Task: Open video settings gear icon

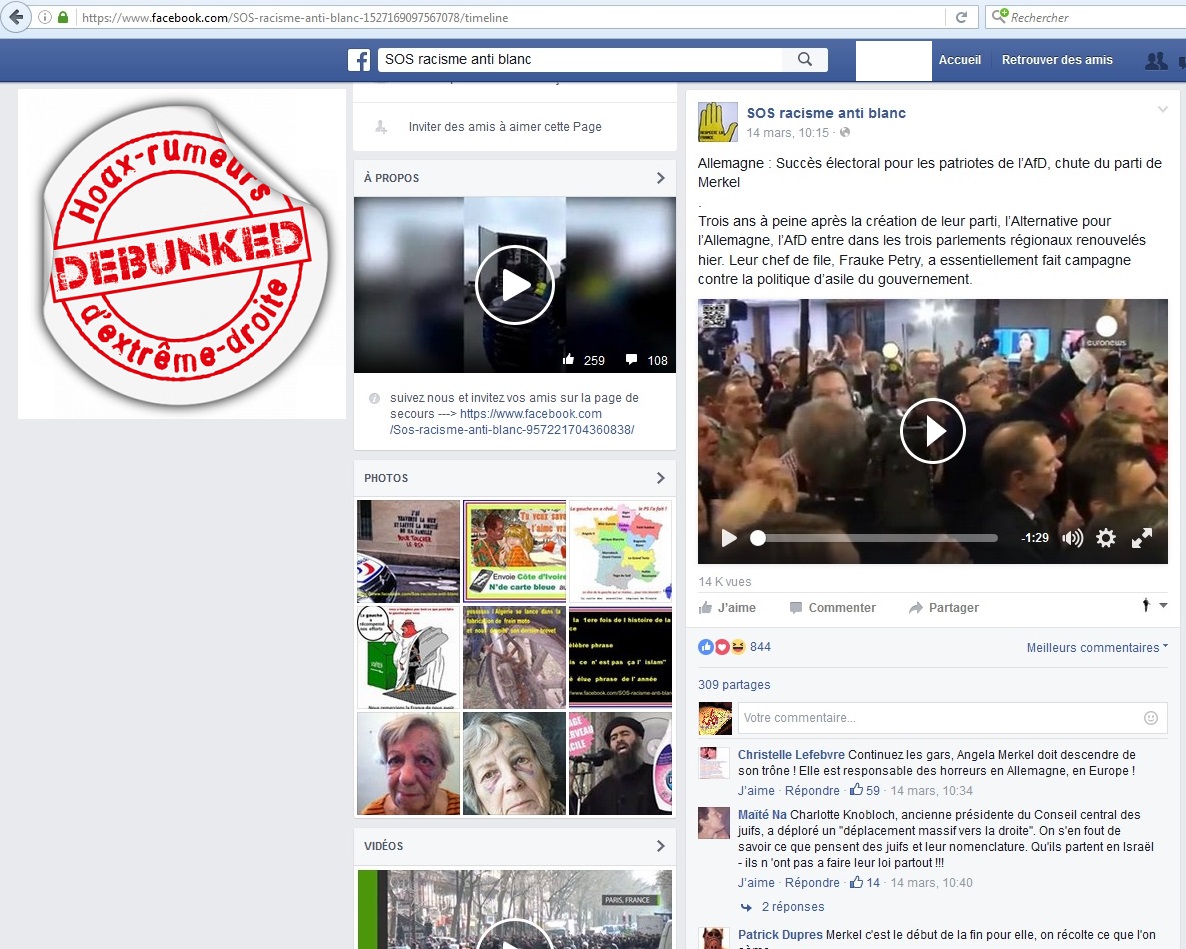Action: click(x=1106, y=538)
